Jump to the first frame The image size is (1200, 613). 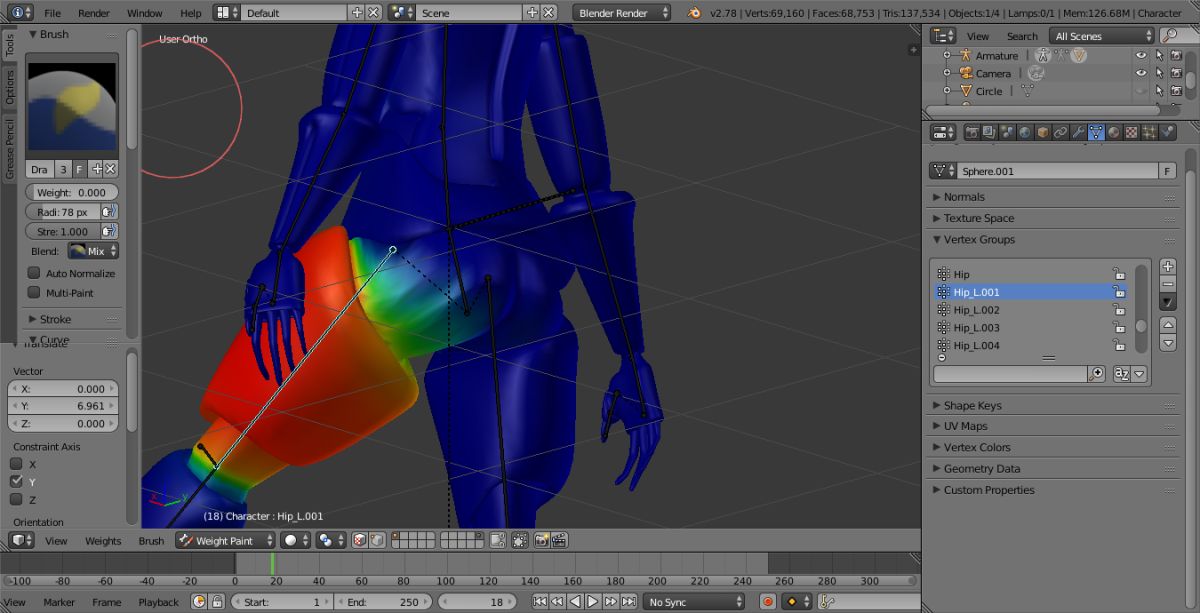[540, 602]
